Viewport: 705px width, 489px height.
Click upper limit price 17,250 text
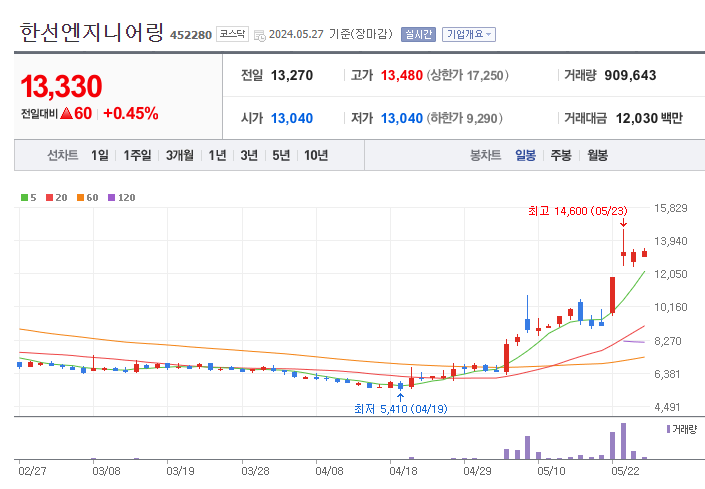coord(468,75)
